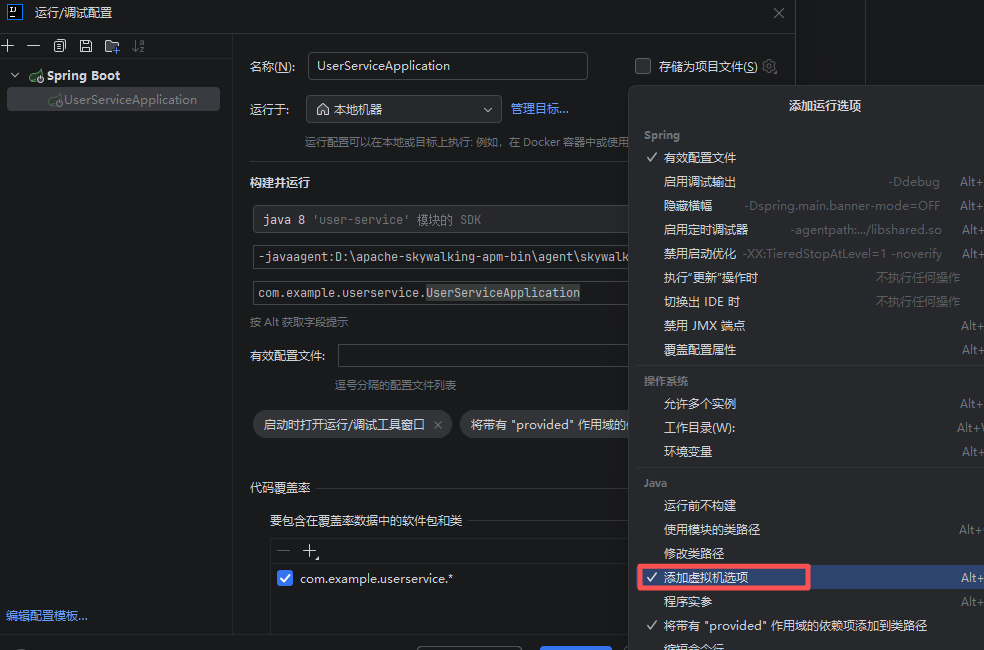Remove the 启动时打开运行/调试工具窗口 chip
Viewport: 984px width, 650px height.
[x=438, y=425]
